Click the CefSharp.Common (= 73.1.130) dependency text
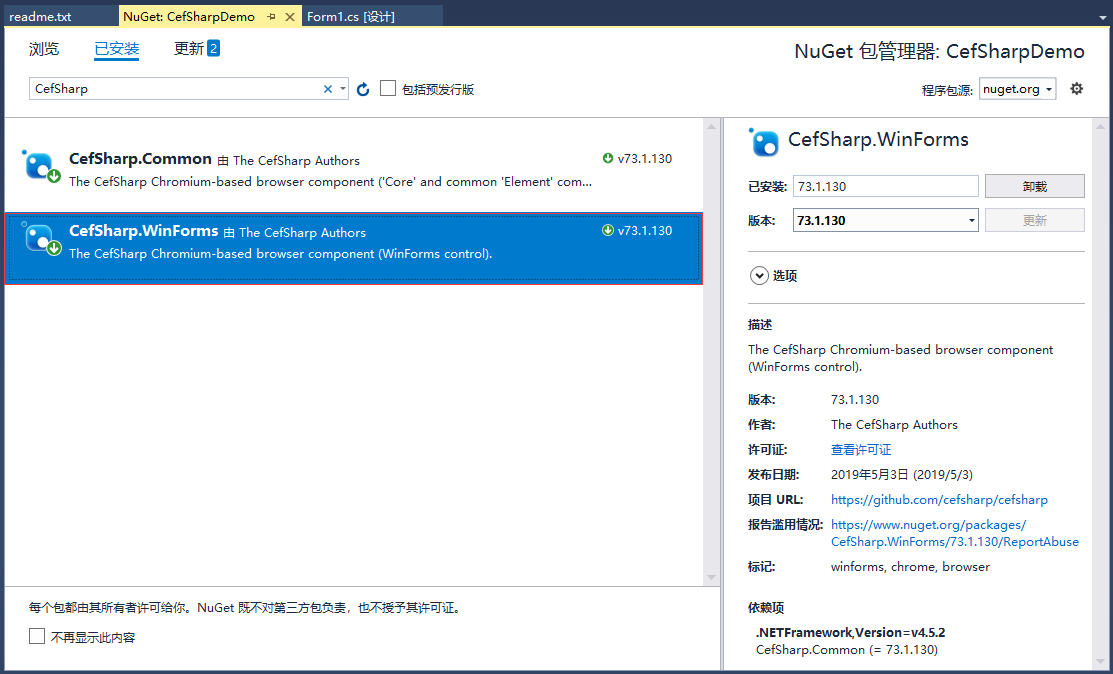Image resolution: width=1113 pixels, height=674 pixels. click(x=847, y=649)
